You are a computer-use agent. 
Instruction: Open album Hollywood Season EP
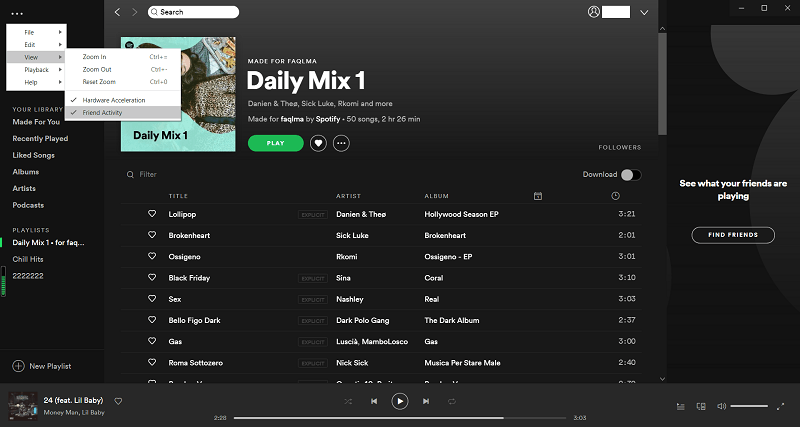pyautogui.click(x=461, y=214)
